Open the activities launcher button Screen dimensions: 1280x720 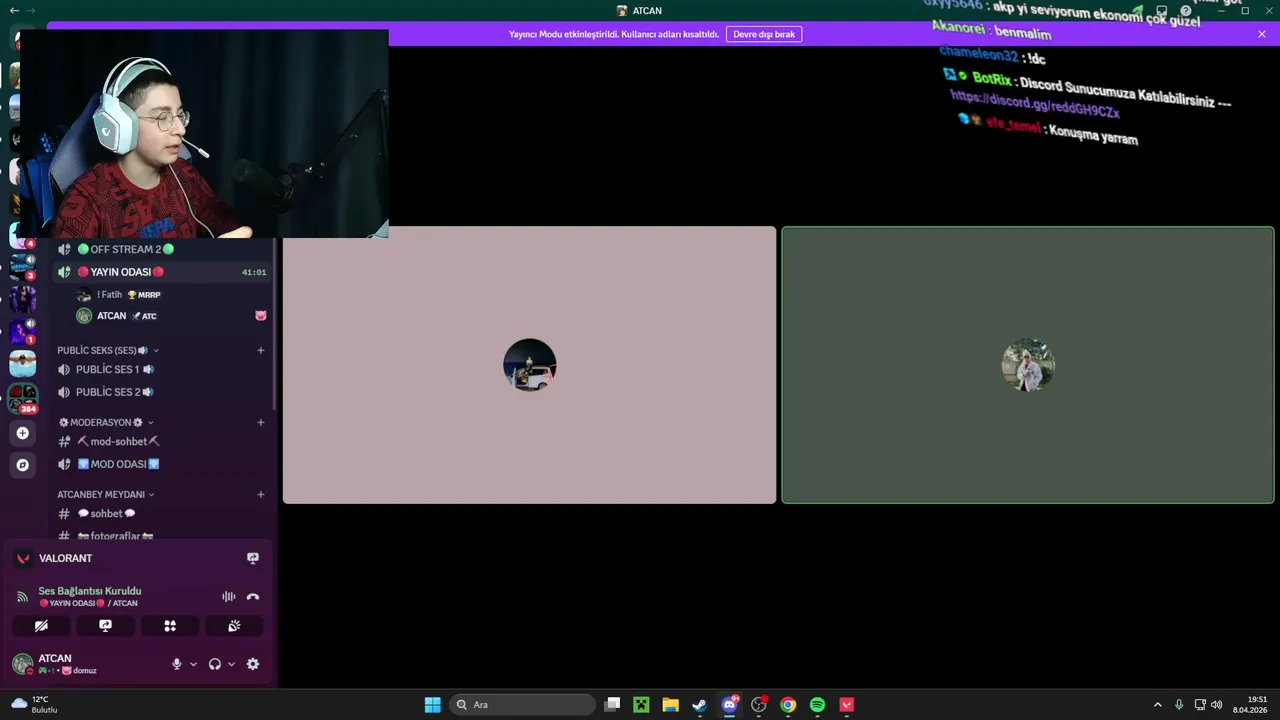[x=170, y=626]
